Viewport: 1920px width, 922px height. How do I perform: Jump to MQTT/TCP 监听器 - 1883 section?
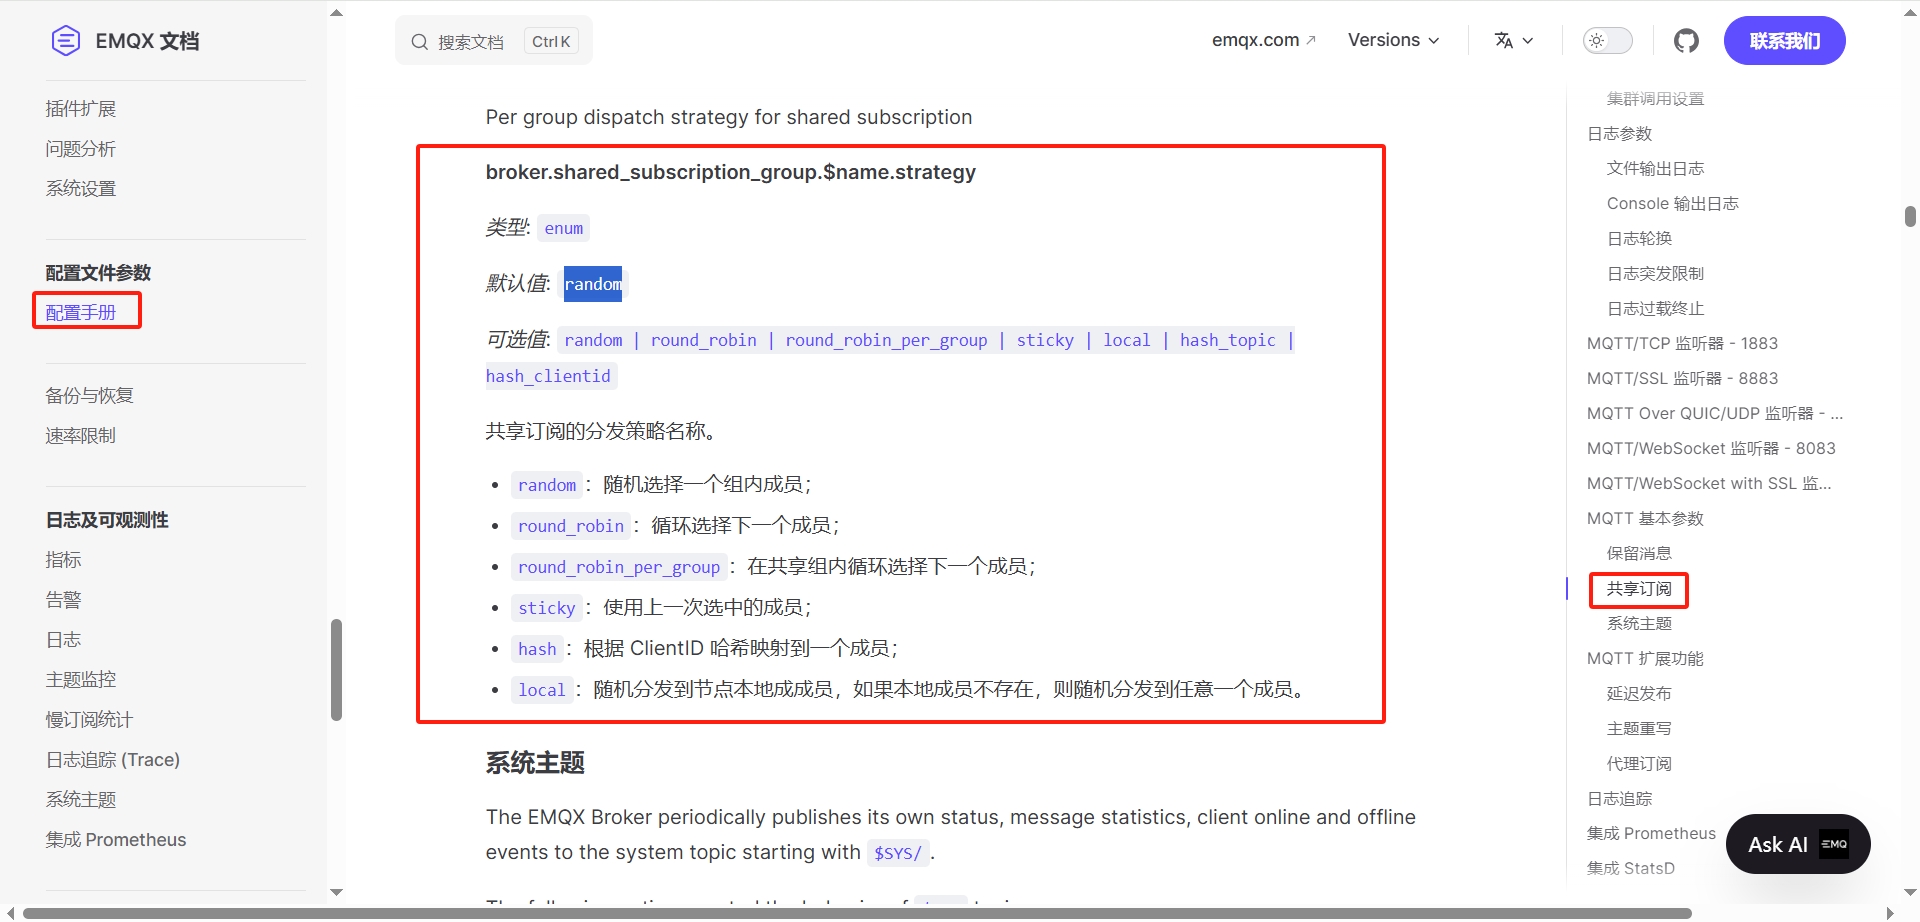1682,344
